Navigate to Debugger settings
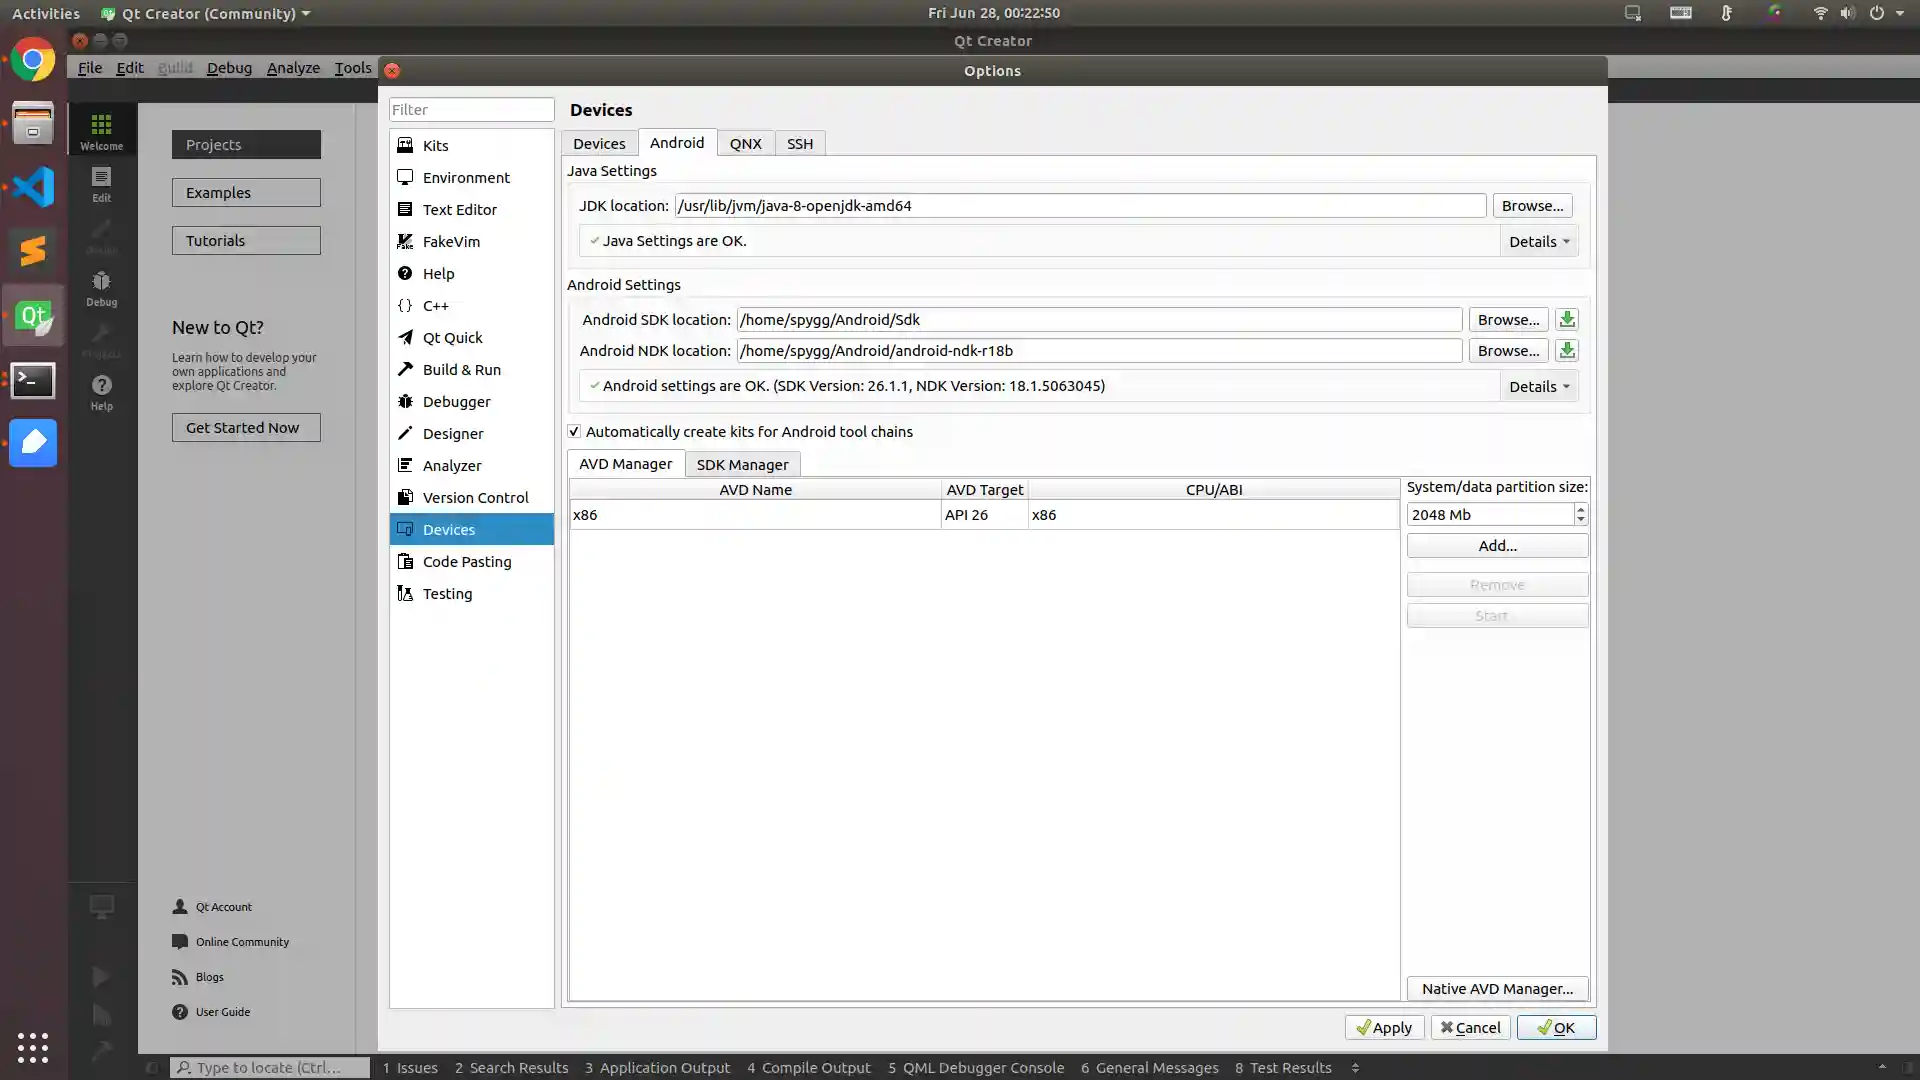The height and width of the screenshot is (1080, 1920). pos(456,401)
